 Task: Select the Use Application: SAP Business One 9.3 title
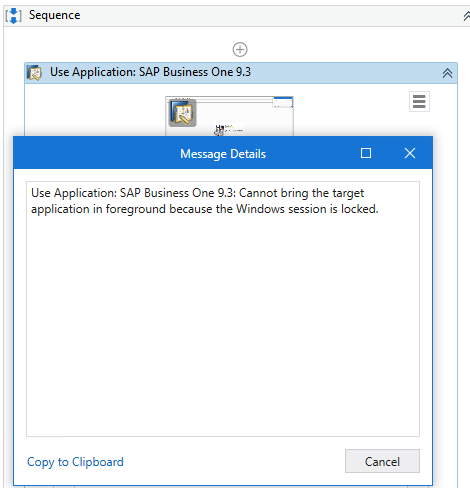[150, 72]
